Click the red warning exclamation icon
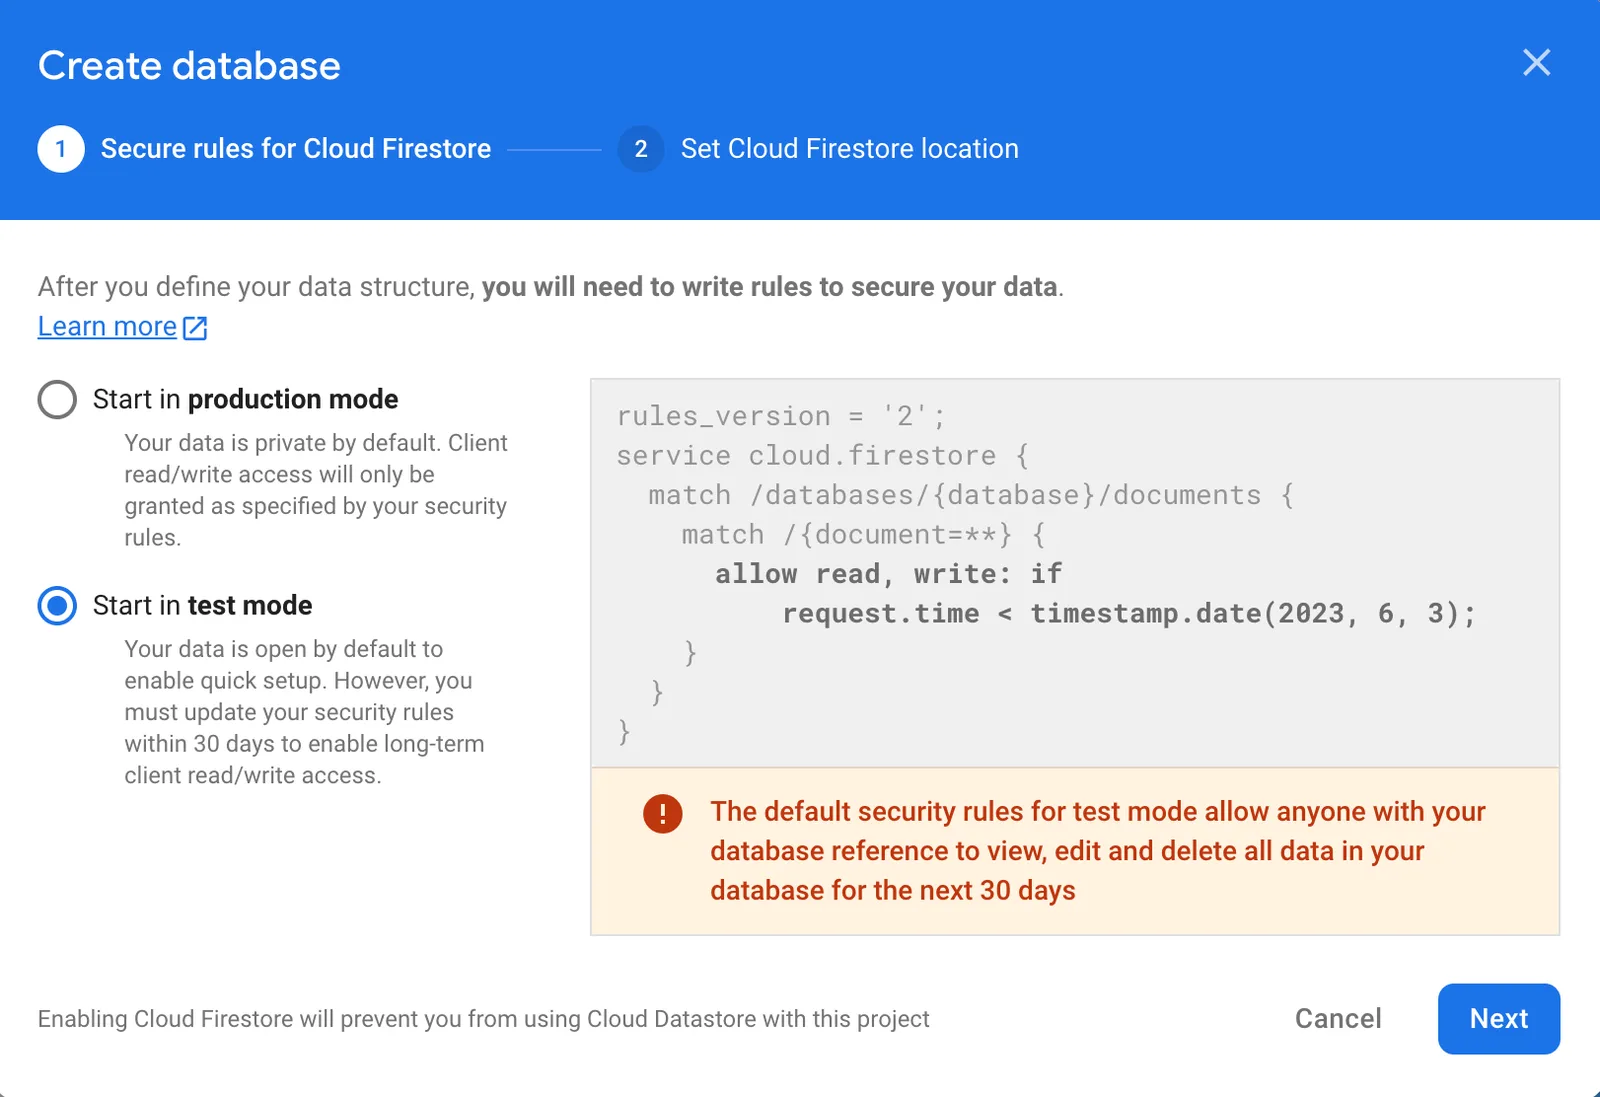The image size is (1600, 1097). coord(662,813)
